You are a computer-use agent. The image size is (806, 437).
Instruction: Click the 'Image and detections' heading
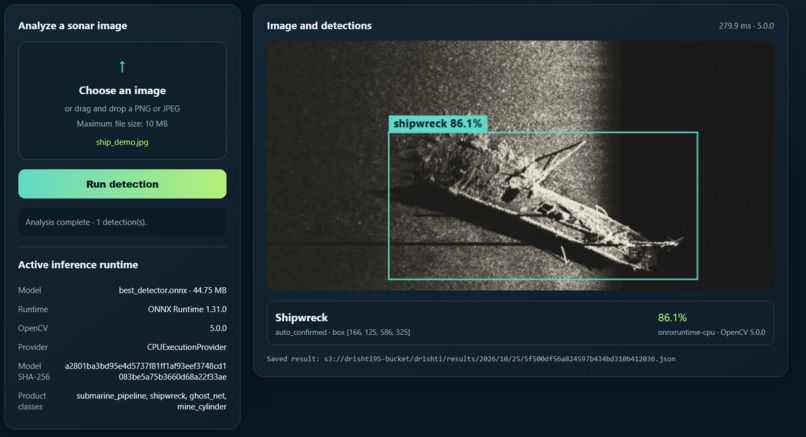319,26
